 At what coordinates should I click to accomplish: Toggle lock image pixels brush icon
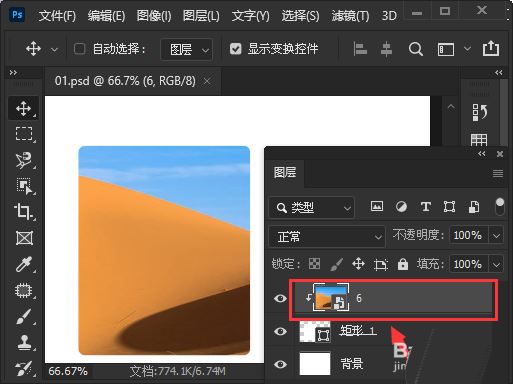click(x=336, y=264)
